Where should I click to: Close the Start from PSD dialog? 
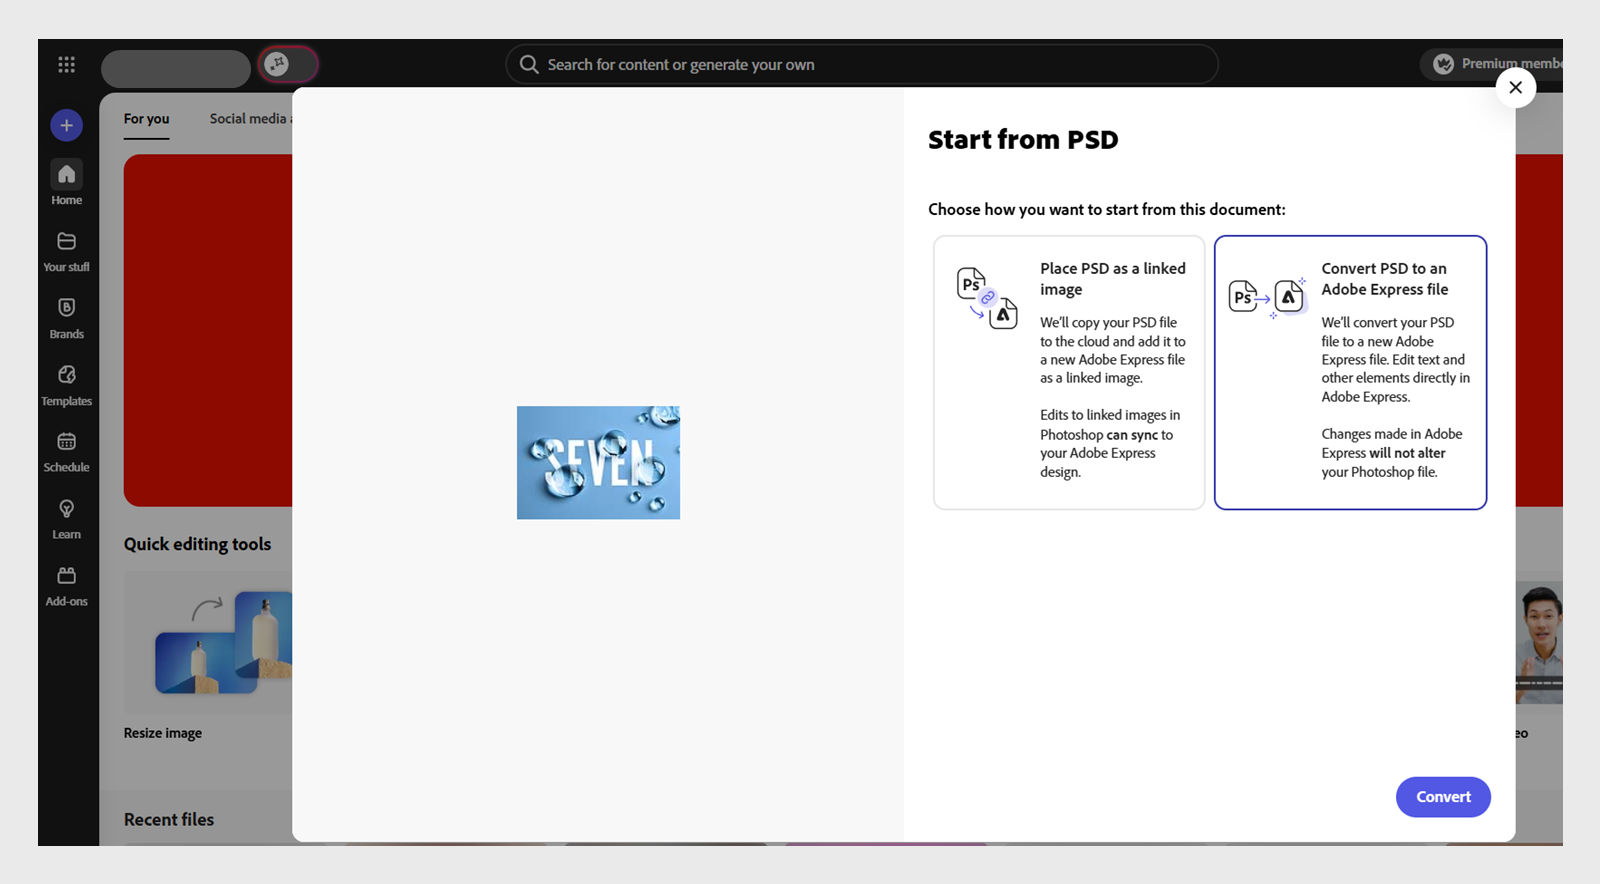click(x=1515, y=87)
